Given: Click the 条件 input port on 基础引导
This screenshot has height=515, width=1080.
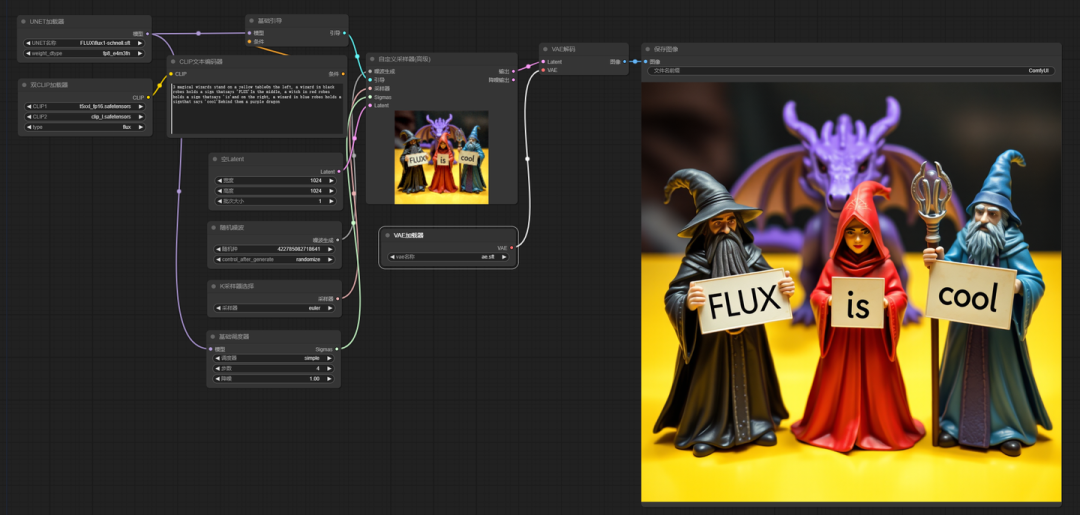Looking at the screenshot, I should click(x=249, y=41).
